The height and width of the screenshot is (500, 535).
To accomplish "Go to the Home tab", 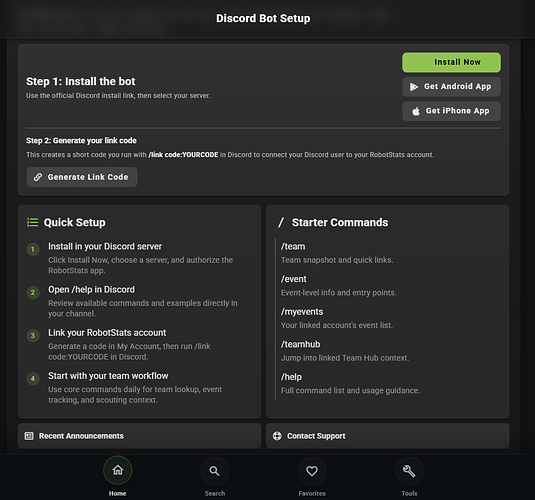I will pos(117,476).
